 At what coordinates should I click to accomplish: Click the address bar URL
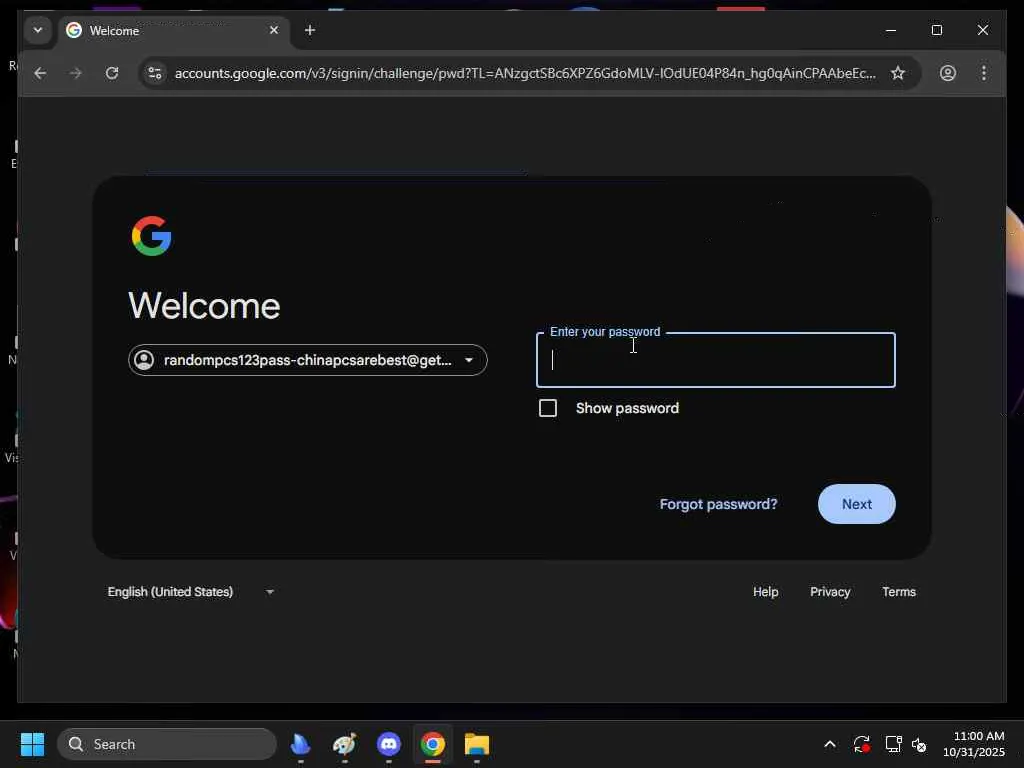[x=525, y=73]
